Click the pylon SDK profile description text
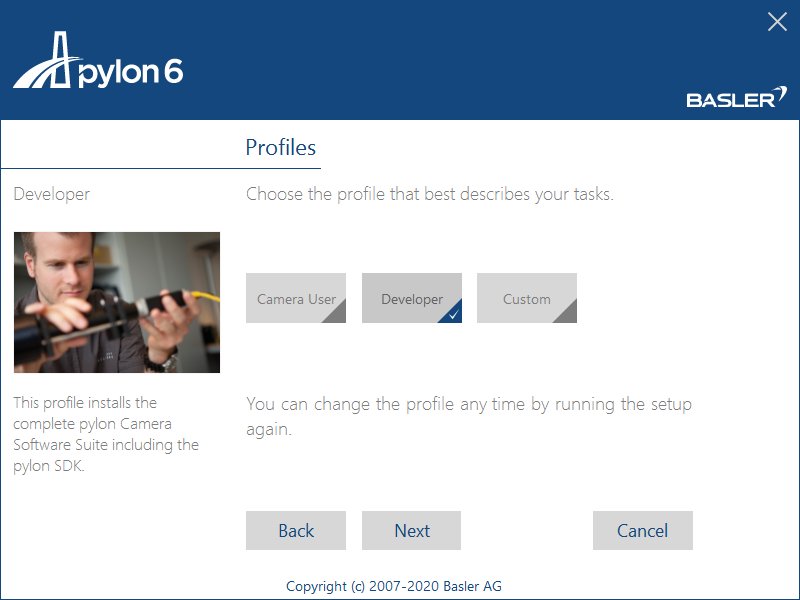 106,434
